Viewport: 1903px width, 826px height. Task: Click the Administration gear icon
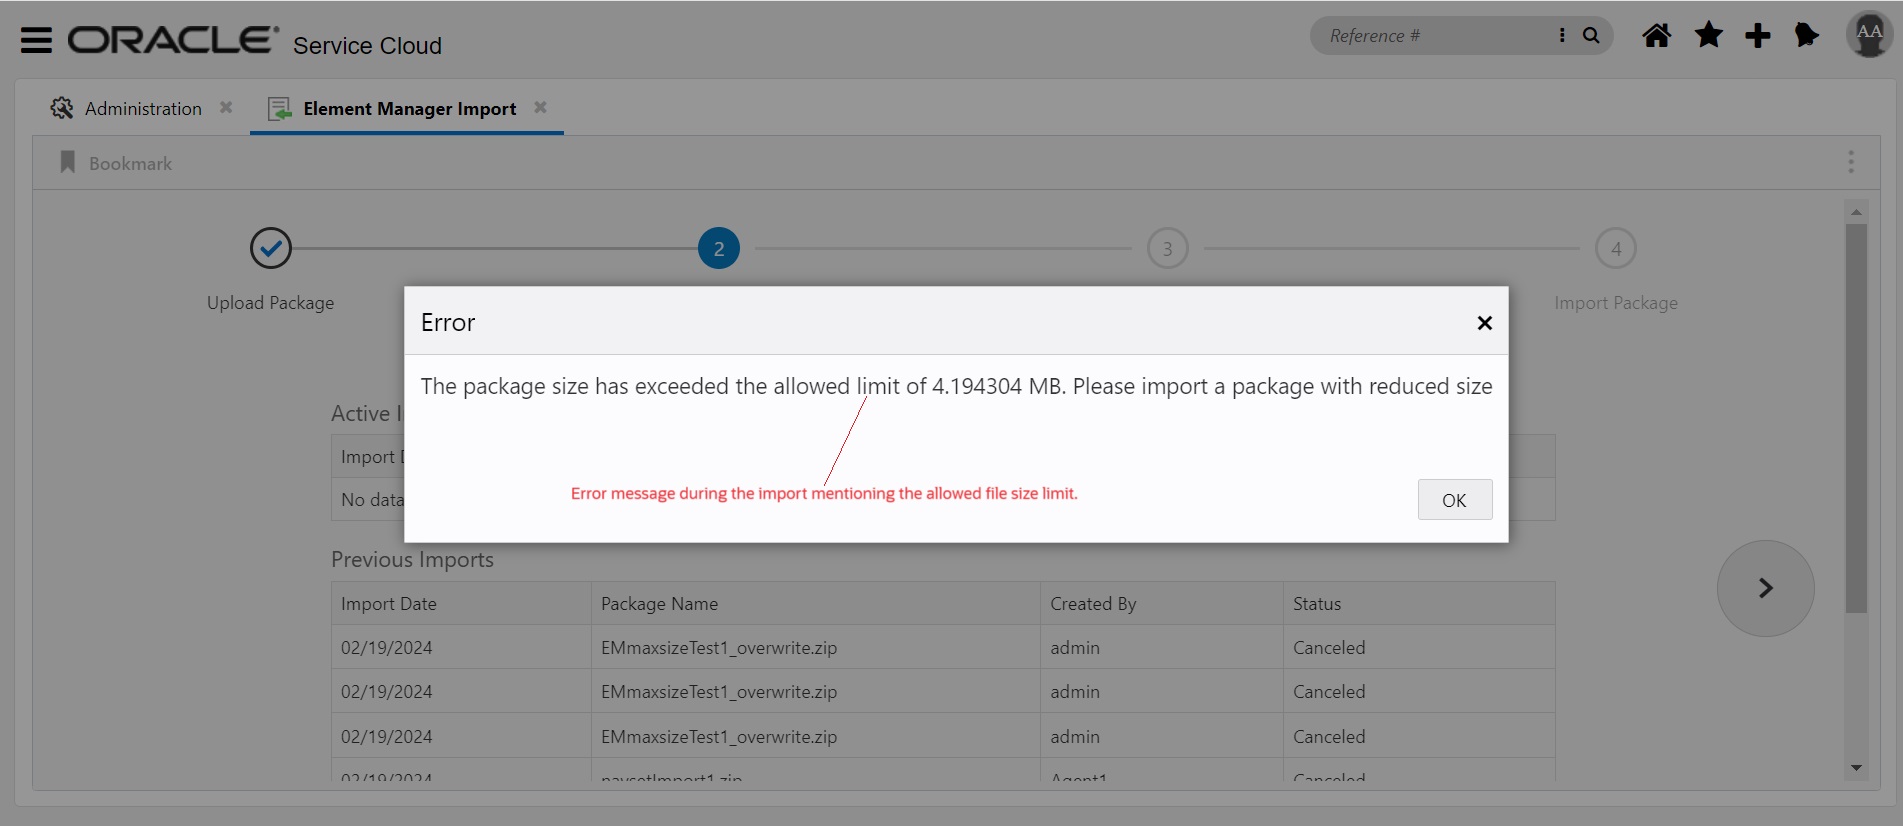[x=62, y=108]
